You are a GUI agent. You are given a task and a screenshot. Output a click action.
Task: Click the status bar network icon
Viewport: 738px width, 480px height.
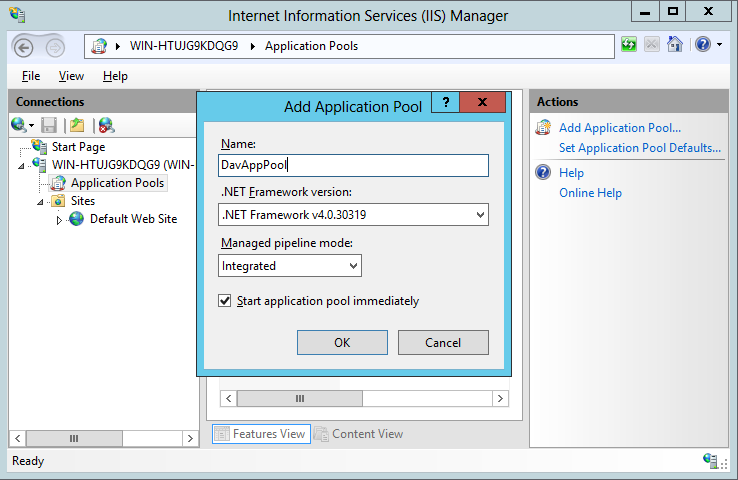tap(710, 460)
